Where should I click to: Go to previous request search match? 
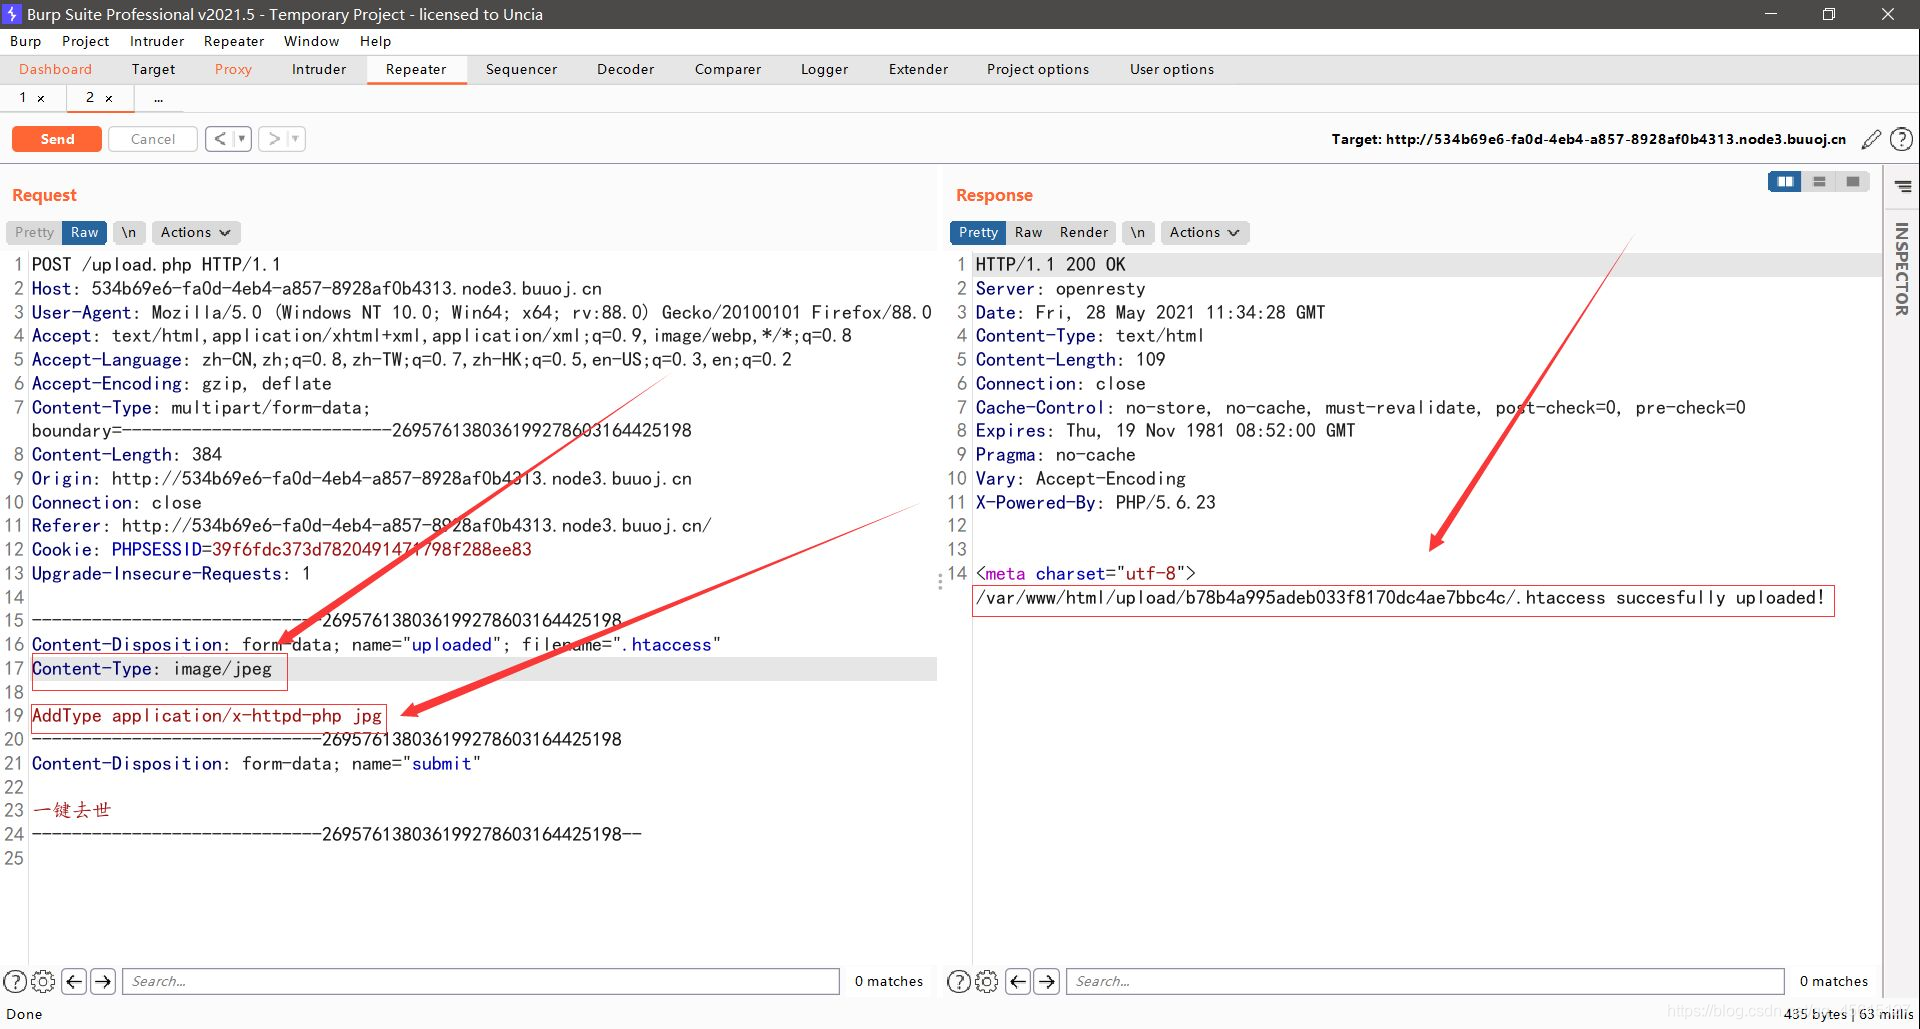pyautogui.click(x=74, y=982)
